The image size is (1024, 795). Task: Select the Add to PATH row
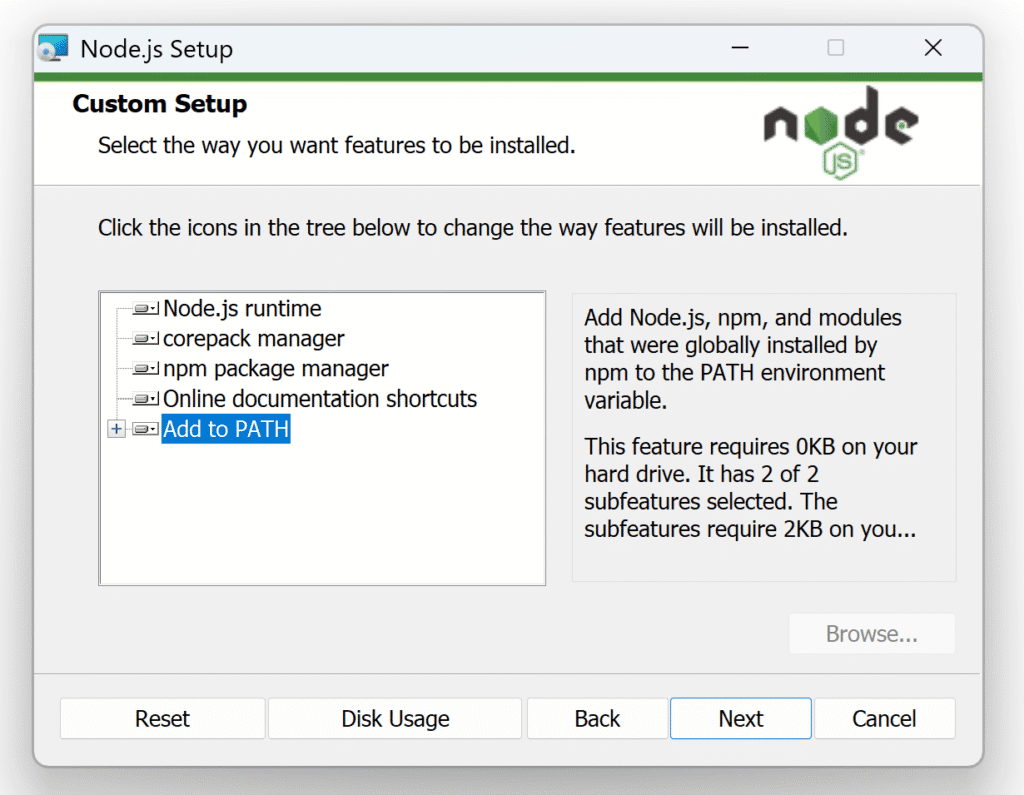point(226,429)
